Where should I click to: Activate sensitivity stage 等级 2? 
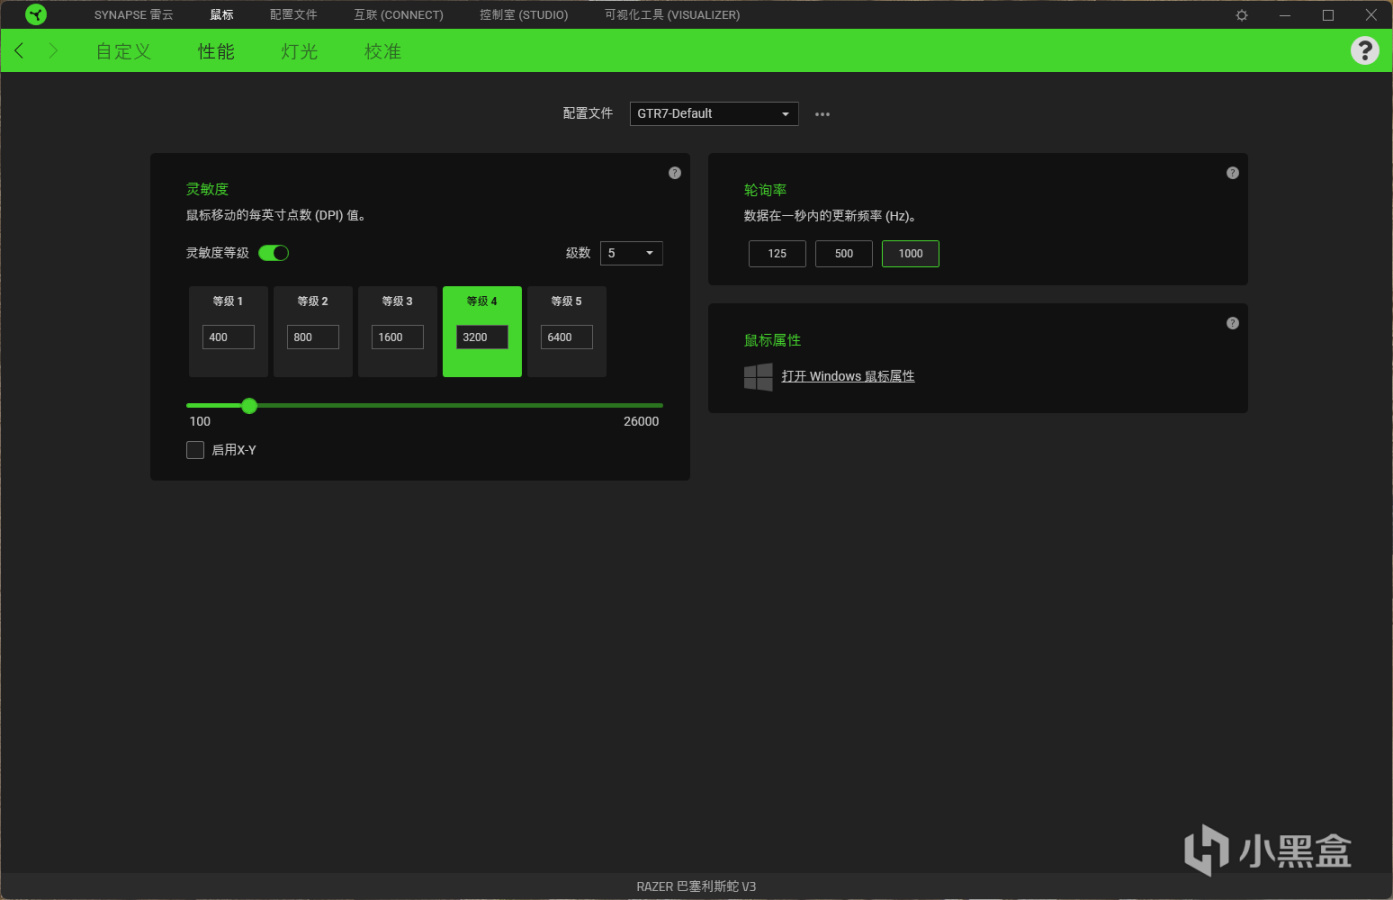tap(313, 331)
